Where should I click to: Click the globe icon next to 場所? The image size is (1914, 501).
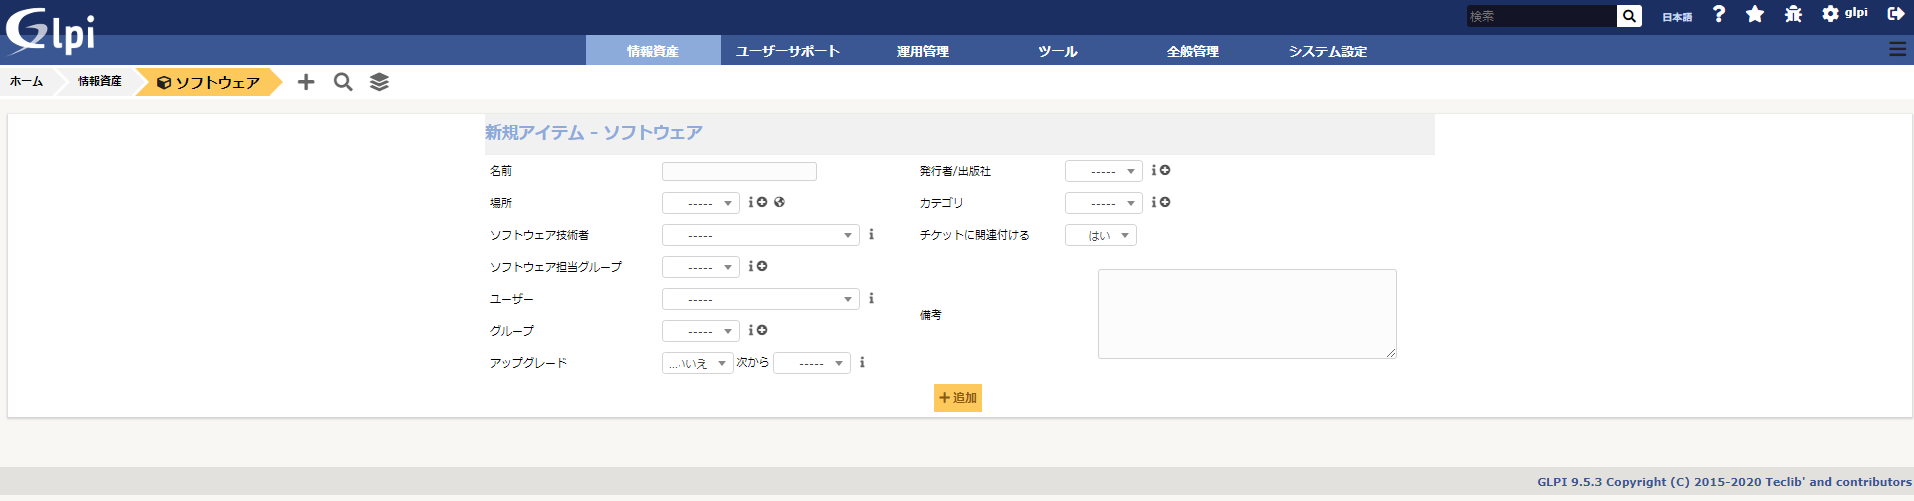click(x=779, y=202)
